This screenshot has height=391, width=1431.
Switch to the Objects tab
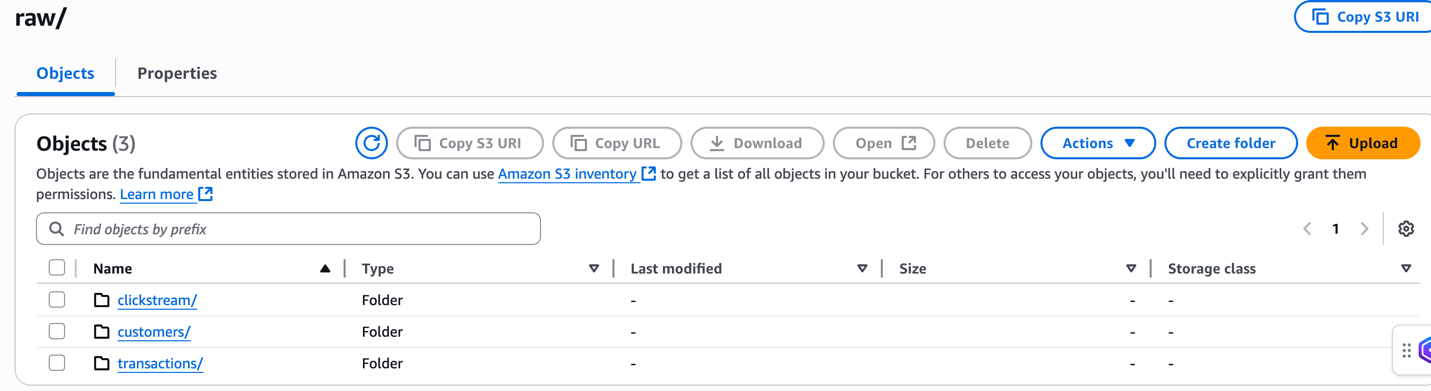65,73
